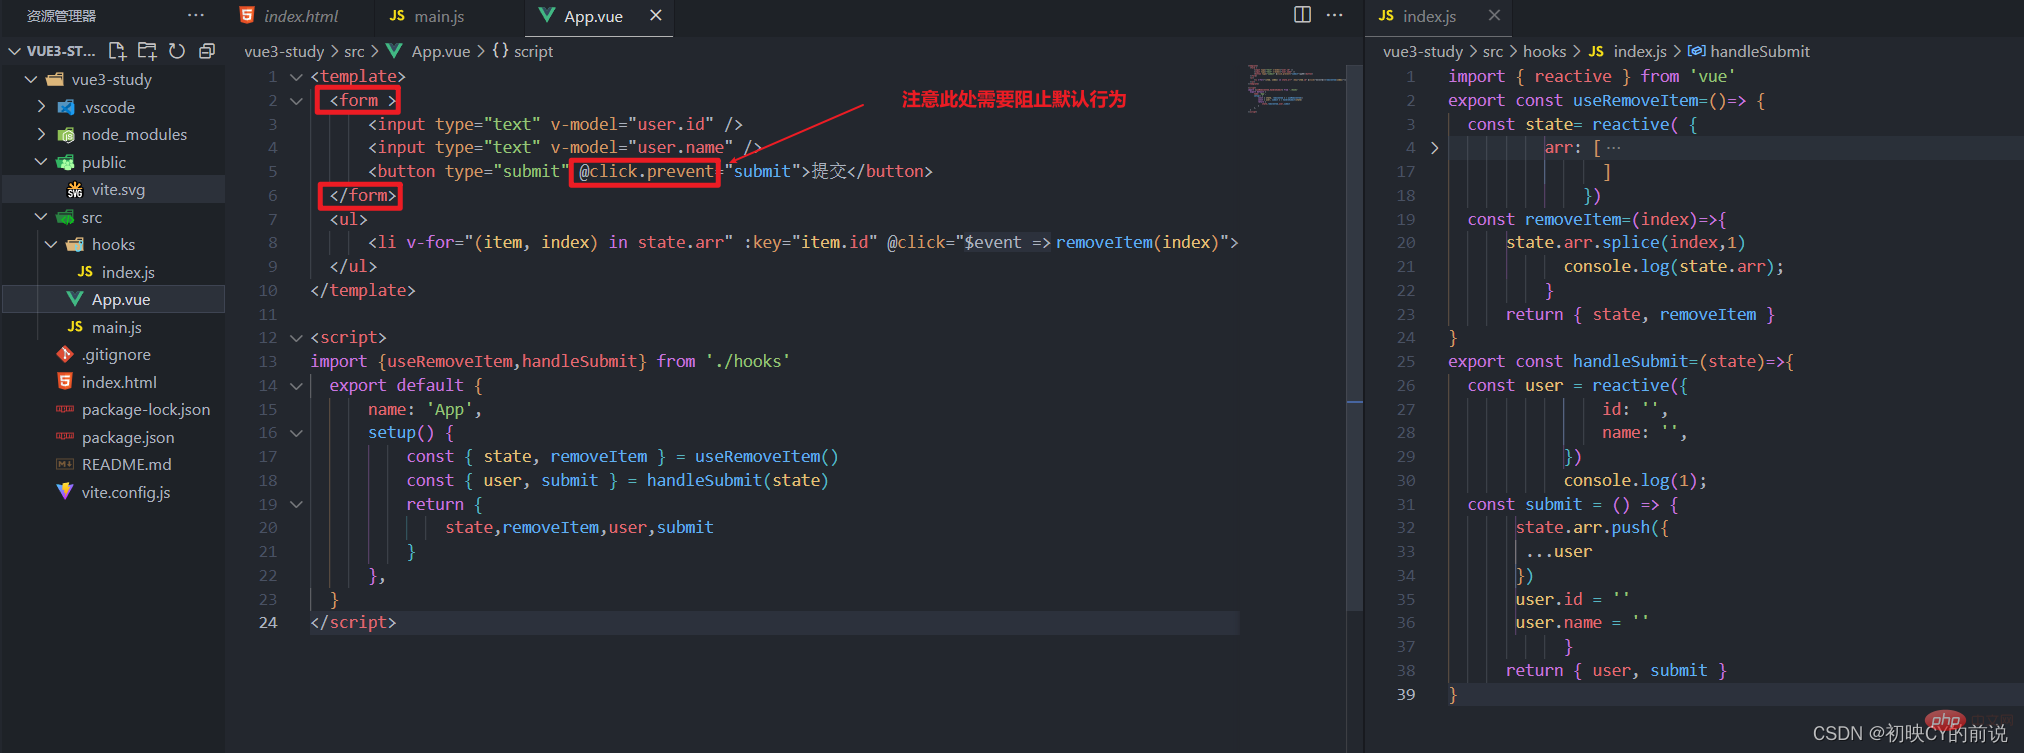The width and height of the screenshot is (2024, 753).
Task: Click line number 39 in index.js editor
Action: [1406, 694]
